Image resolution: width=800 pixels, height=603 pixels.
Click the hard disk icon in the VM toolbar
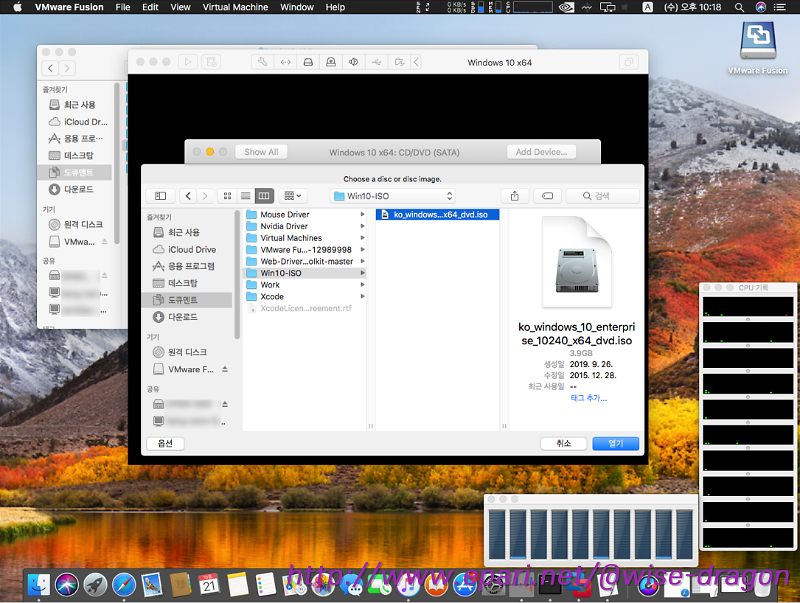pyautogui.click(x=308, y=62)
